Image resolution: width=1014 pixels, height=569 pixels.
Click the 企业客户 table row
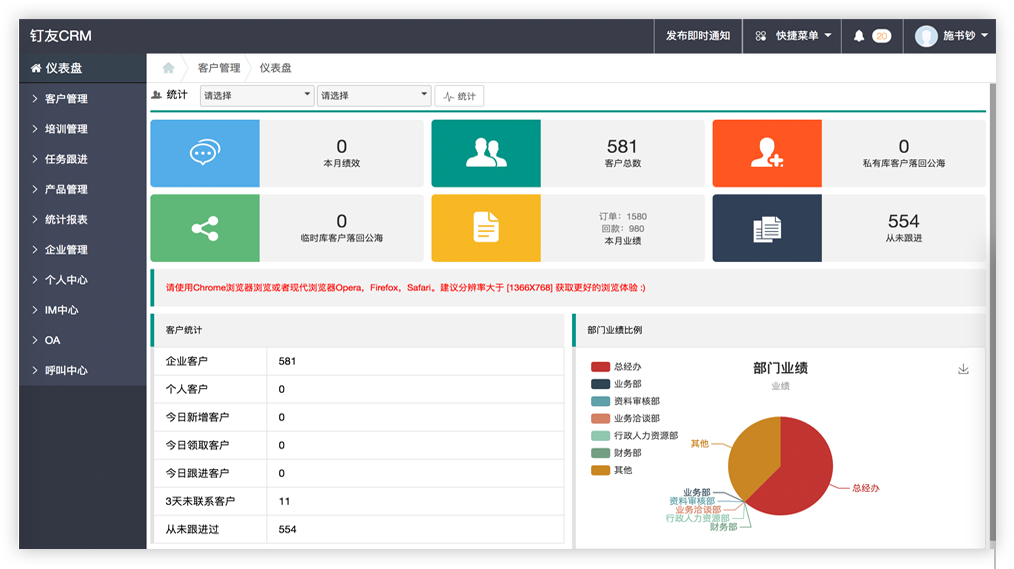point(359,361)
